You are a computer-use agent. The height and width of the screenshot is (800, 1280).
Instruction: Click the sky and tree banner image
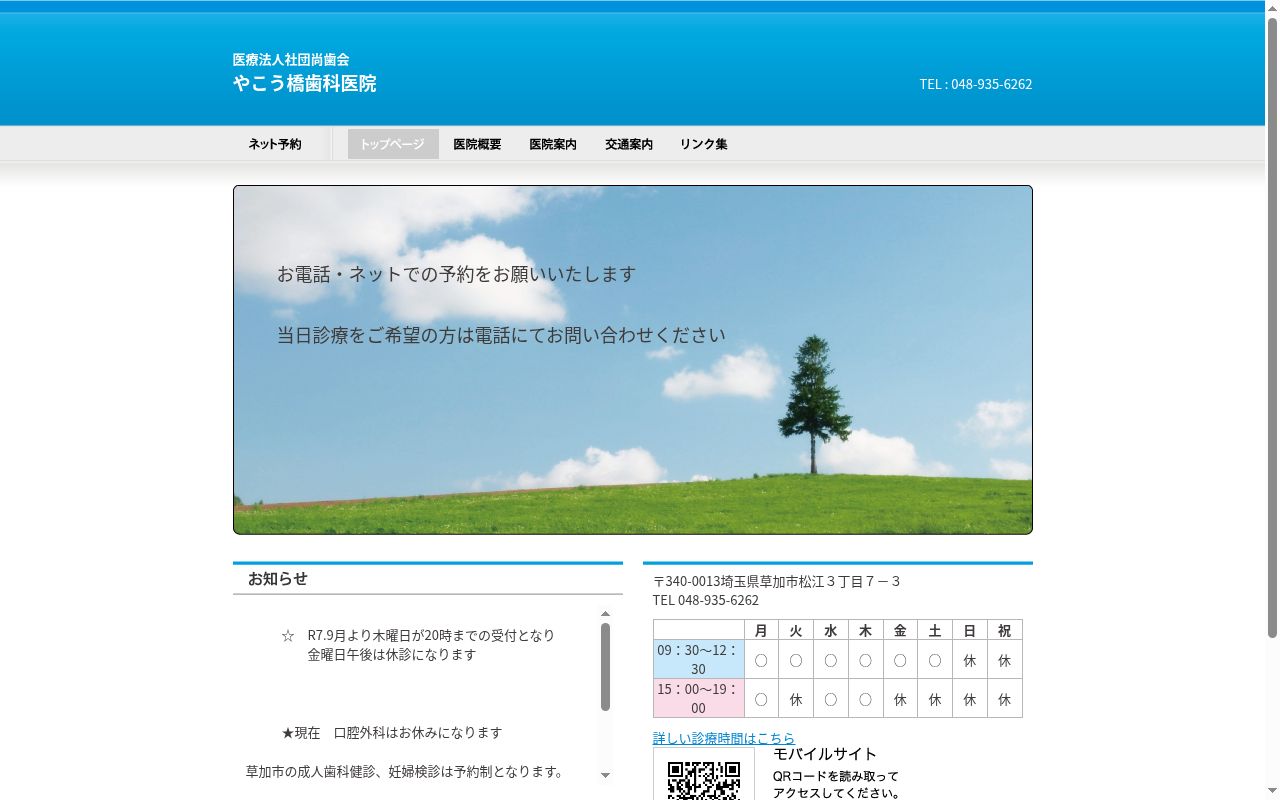633,360
